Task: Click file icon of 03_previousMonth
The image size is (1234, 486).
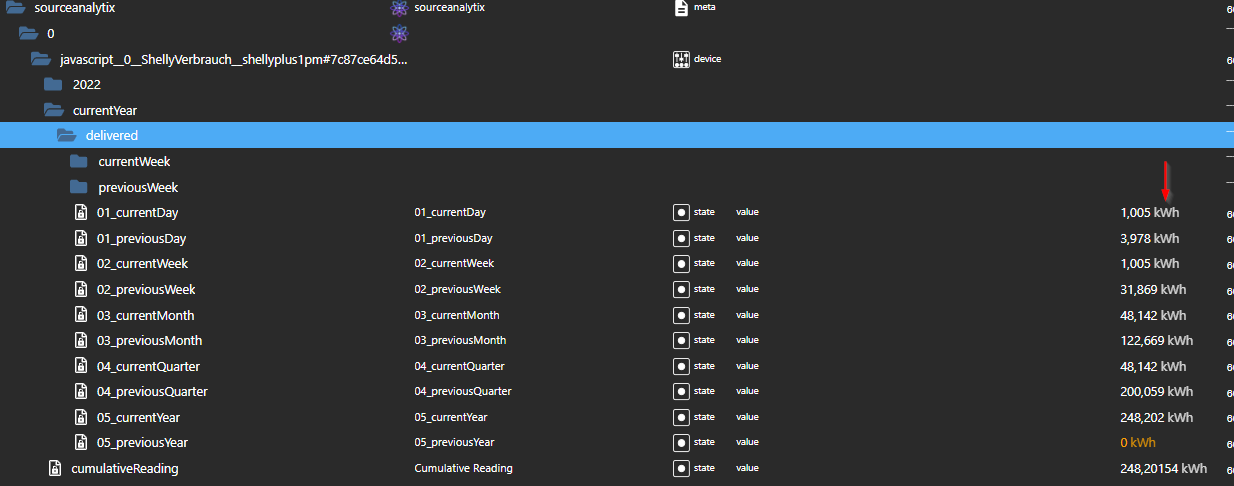Action: [81, 340]
